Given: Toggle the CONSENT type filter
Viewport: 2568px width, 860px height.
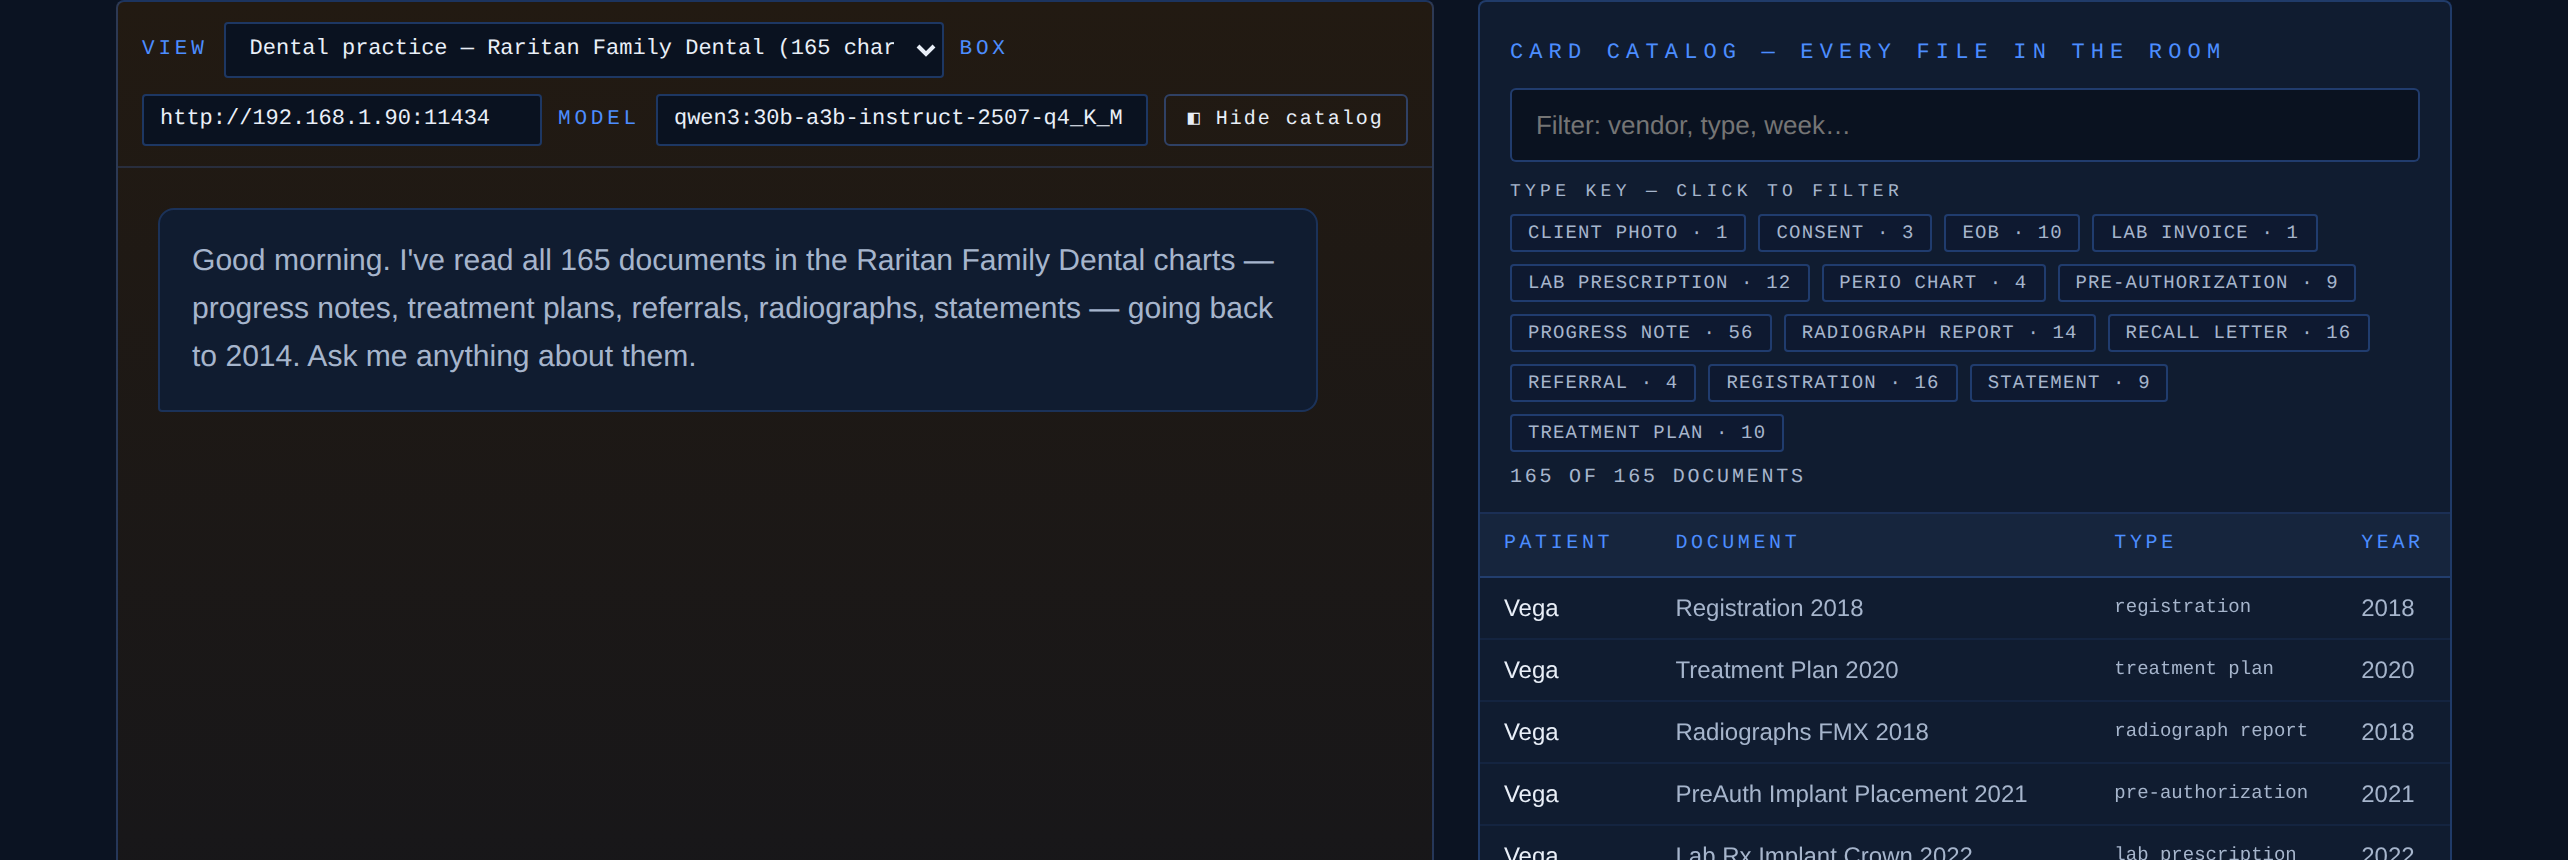Looking at the screenshot, I should point(1844,233).
